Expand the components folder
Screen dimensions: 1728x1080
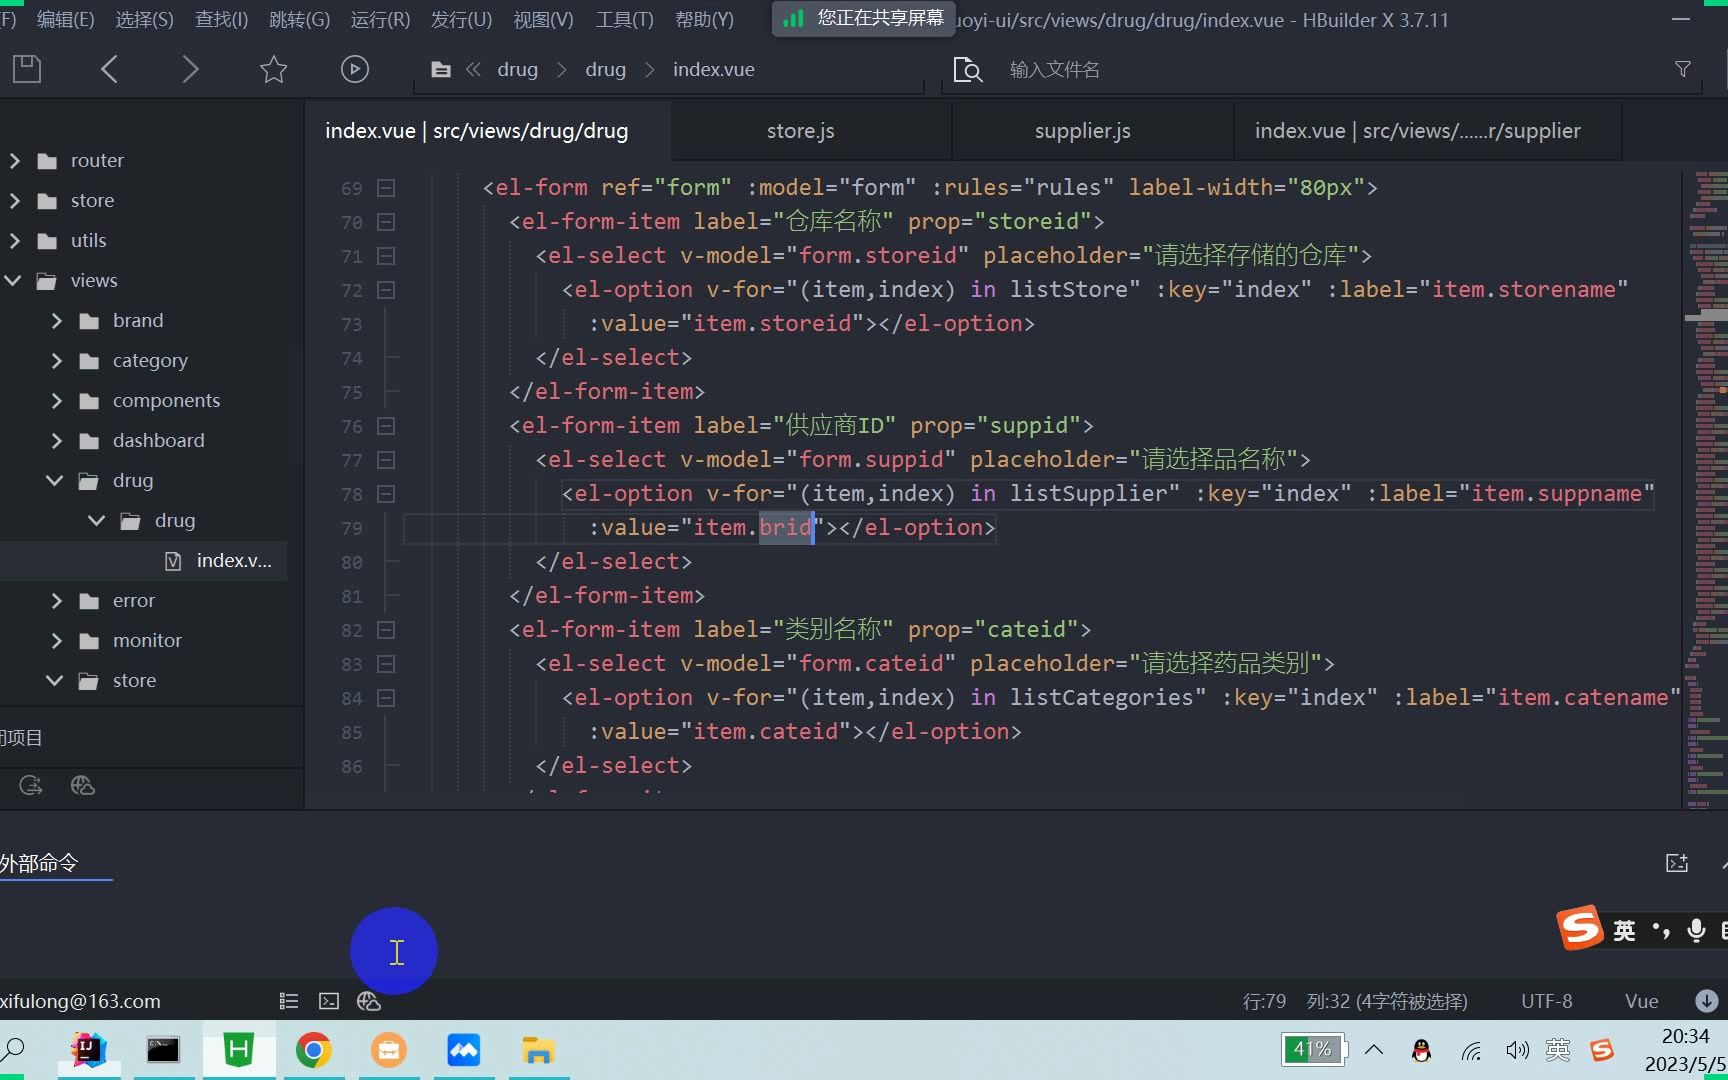[57, 400]
